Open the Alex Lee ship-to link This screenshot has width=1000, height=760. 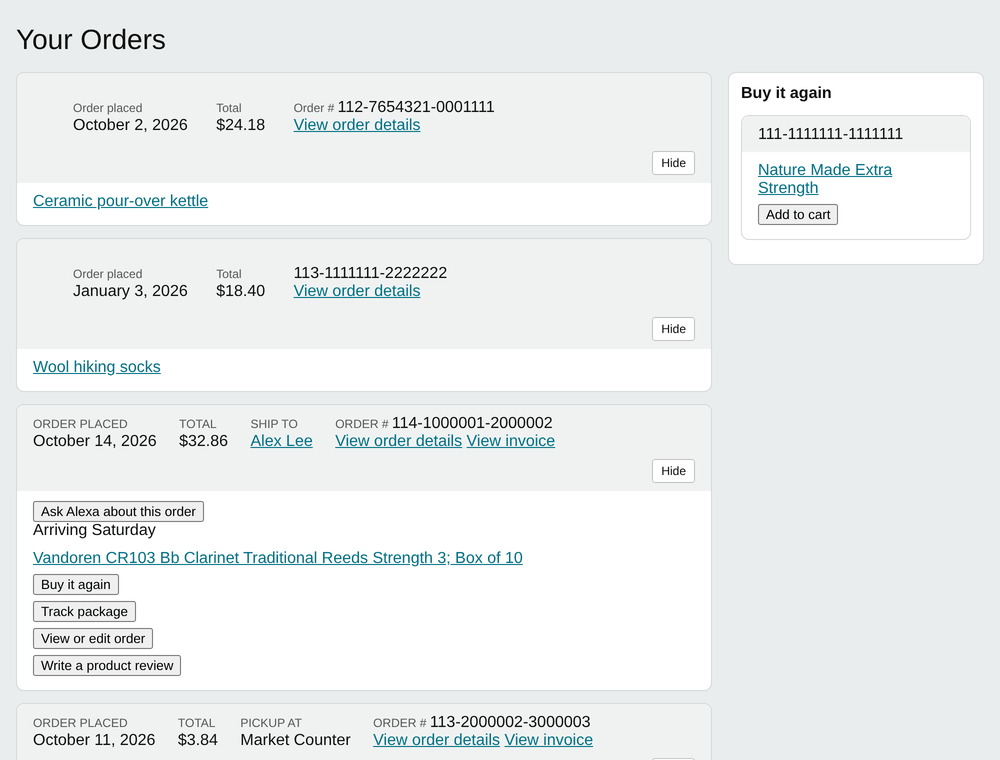tap(281, 441)
